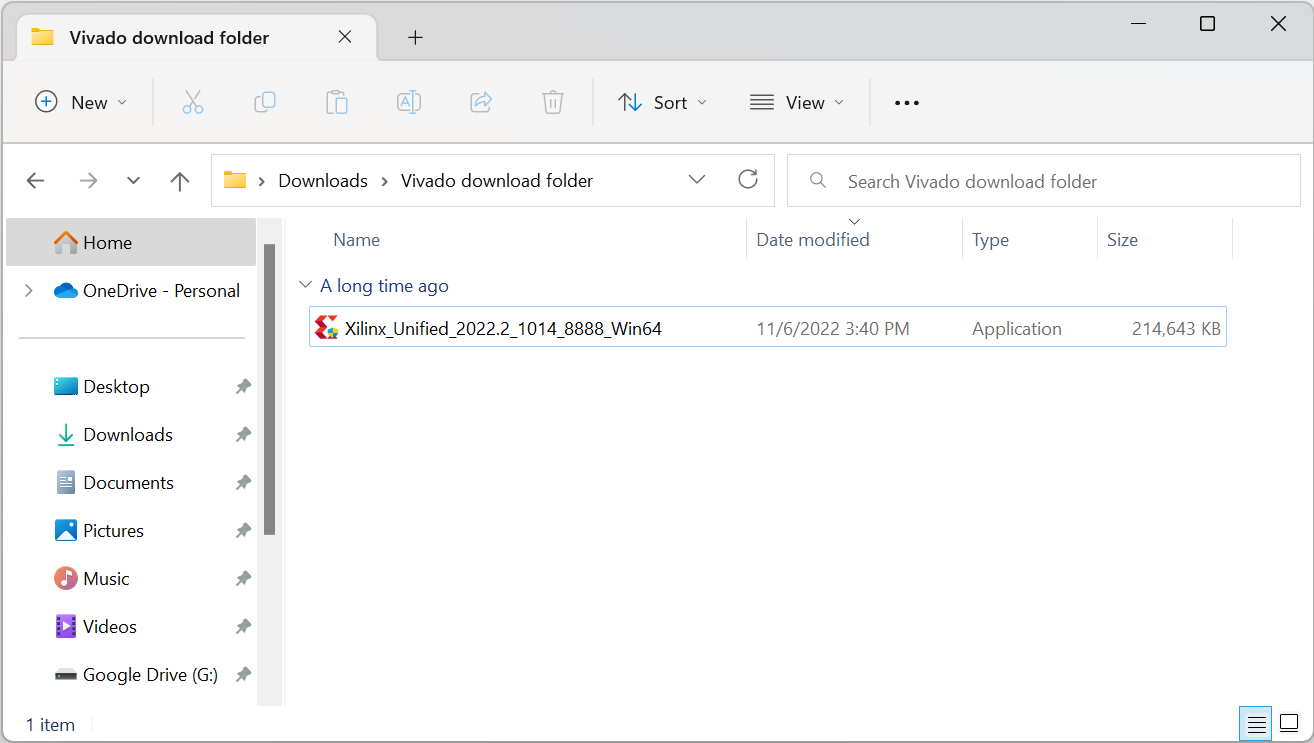Image resolution: width=1314 pixels, height=743 pixels.
Task: Click the Rename icon in toolbar
Action: pos(409,102)
